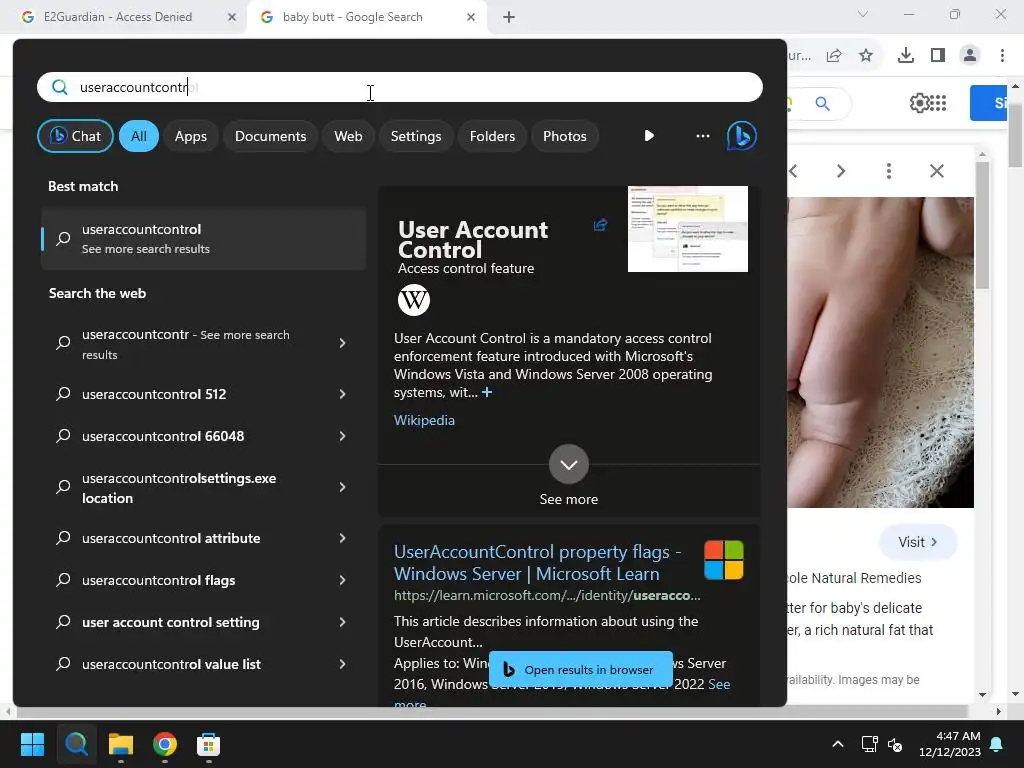
Task: Bookmark this page with the star icon
Action: point(866,56)
